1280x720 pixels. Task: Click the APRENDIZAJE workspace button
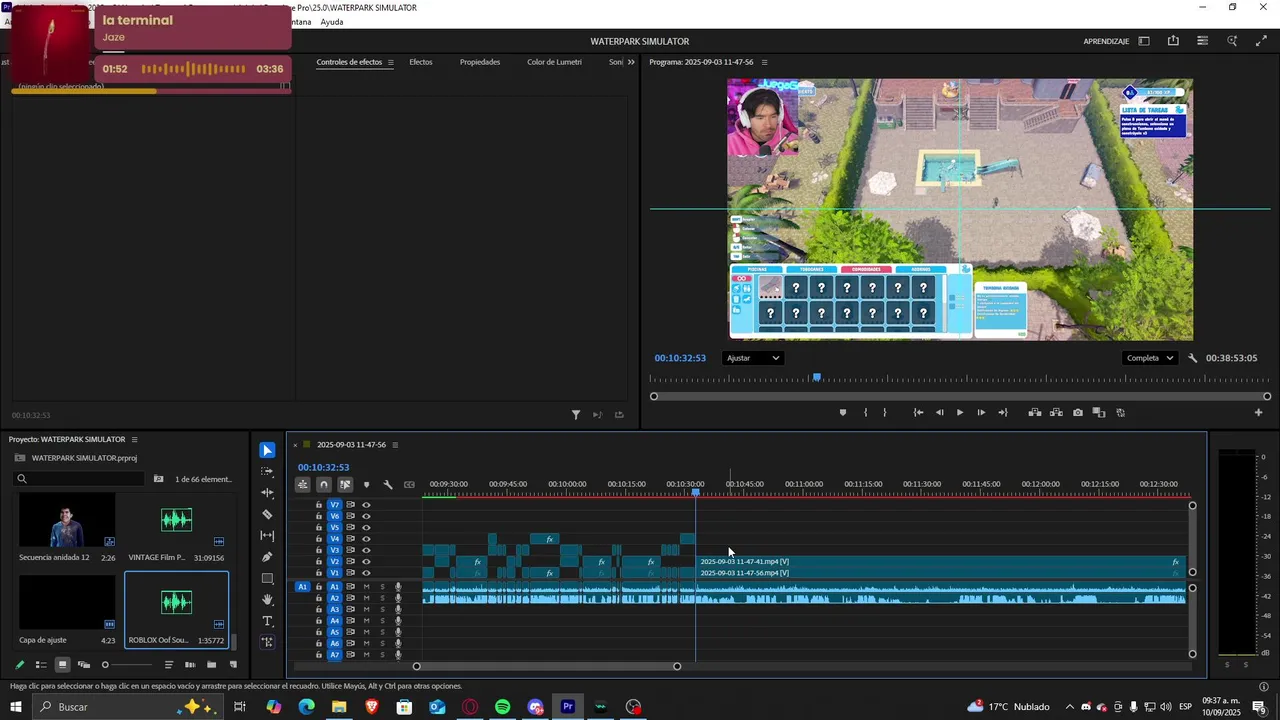(x=1106, y=41)
